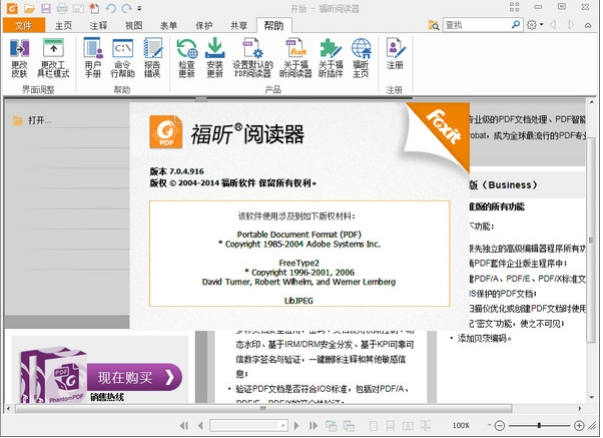
Task: Open page number dropdown in status bar
Action: pos(283,425)
